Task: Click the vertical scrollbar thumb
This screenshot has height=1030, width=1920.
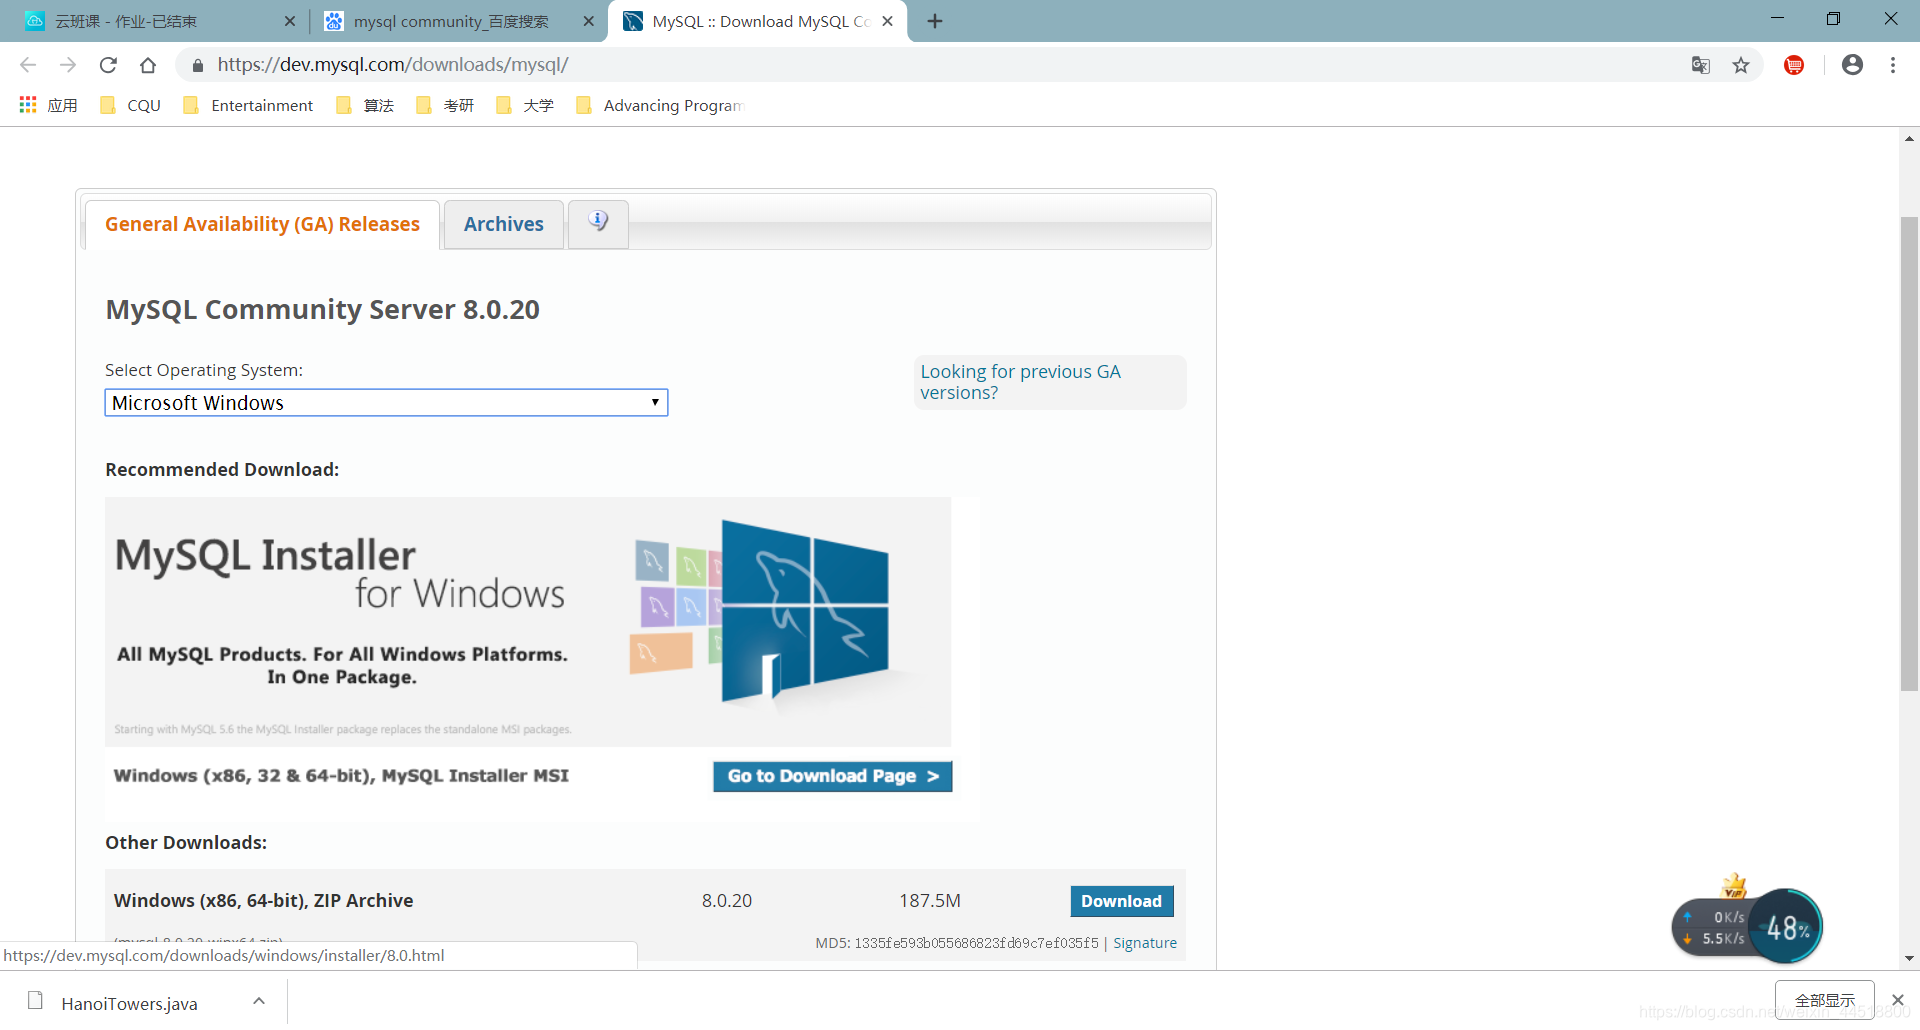Action: (x=1909, y=453)
